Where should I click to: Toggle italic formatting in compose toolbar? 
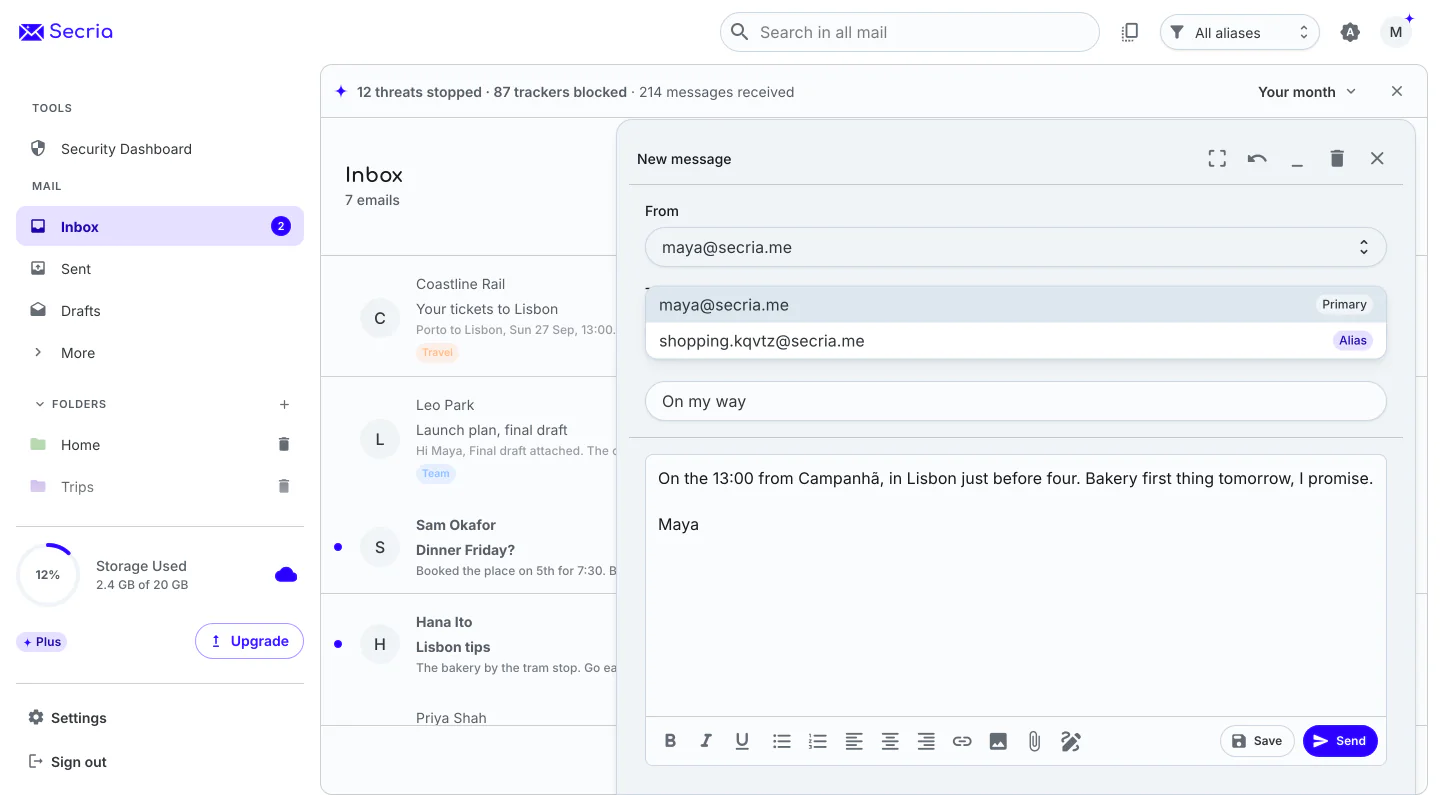click(x=706, y=741)
